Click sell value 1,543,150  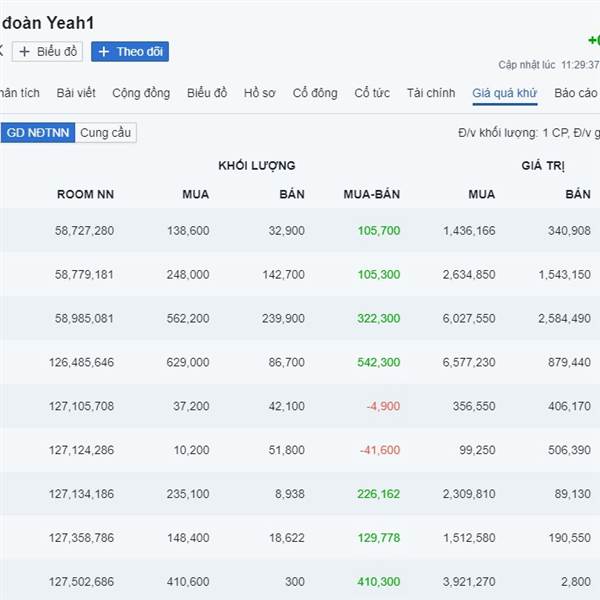point(565,274)
